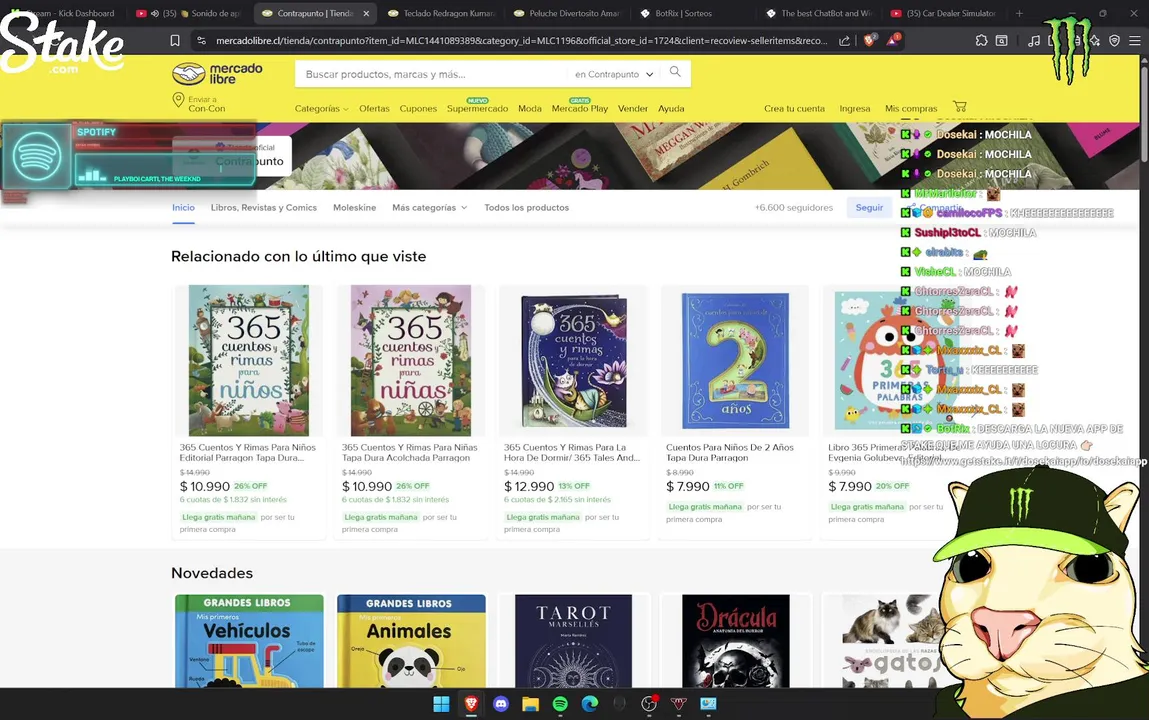
Task: Open '365 cuentos y rimas para niñas' cover
Action: pos(411,360)
